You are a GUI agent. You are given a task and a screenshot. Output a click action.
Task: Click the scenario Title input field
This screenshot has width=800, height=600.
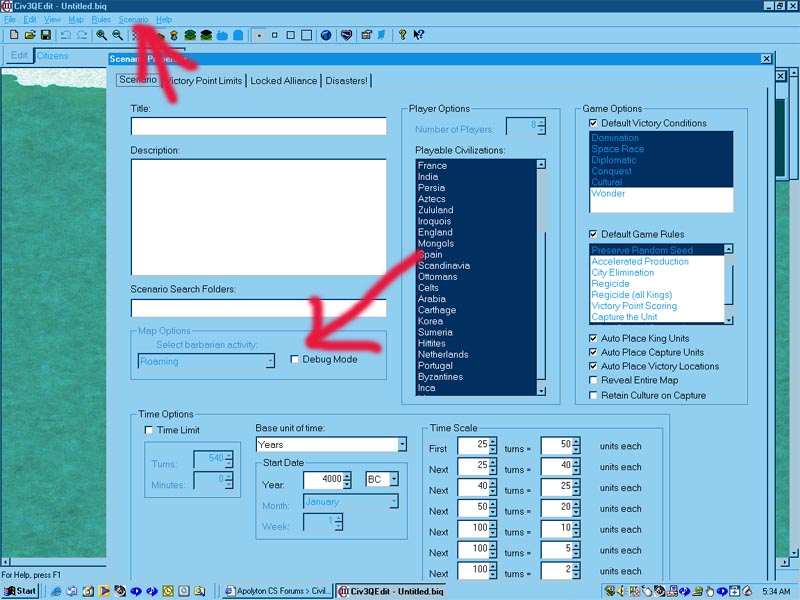258,126
